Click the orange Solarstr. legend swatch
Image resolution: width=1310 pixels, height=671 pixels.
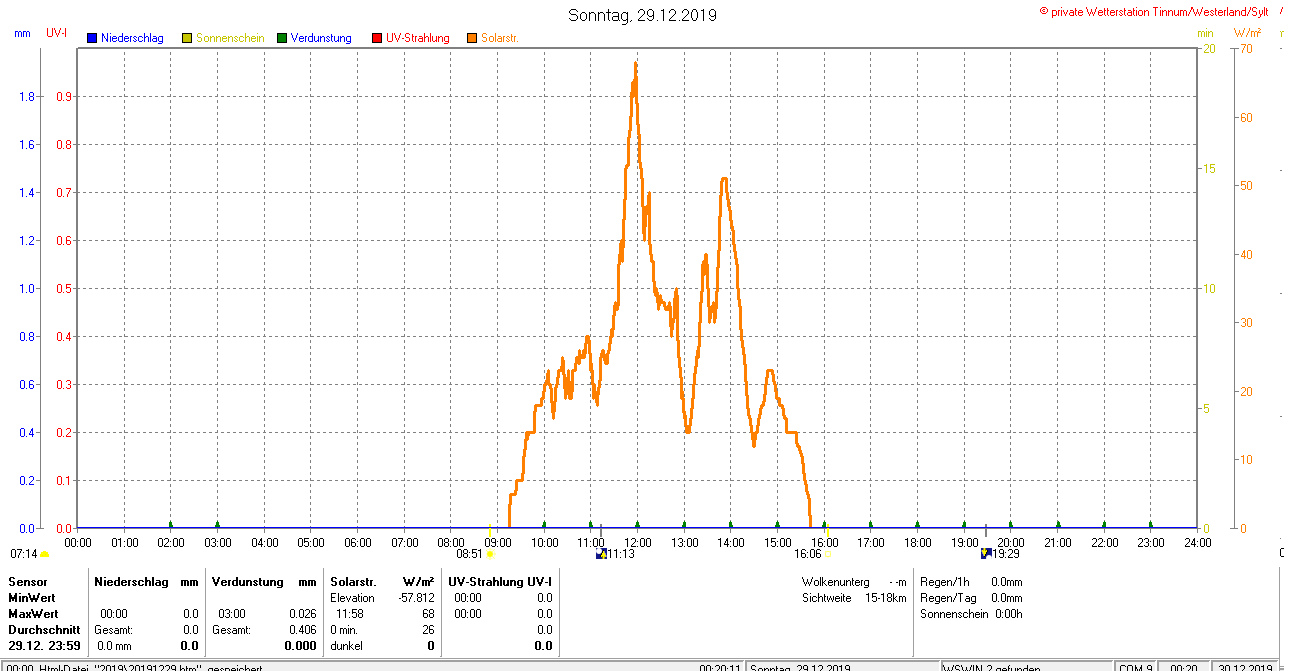(x=472, y=38)
